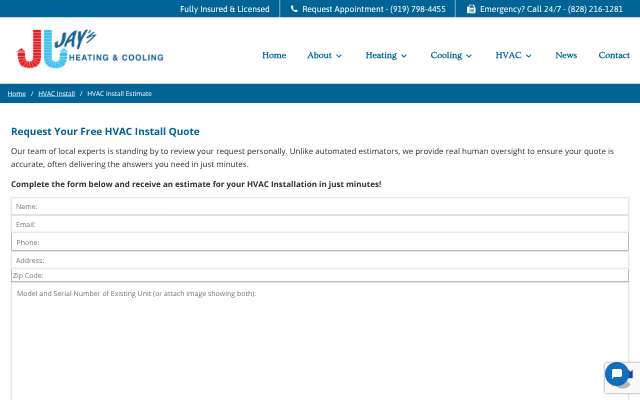Click the emergency icon beside Call 24/7
Image resolution: width=640 pixels, height=400 pixels.
pyautogui.click(x=471, y=9)
